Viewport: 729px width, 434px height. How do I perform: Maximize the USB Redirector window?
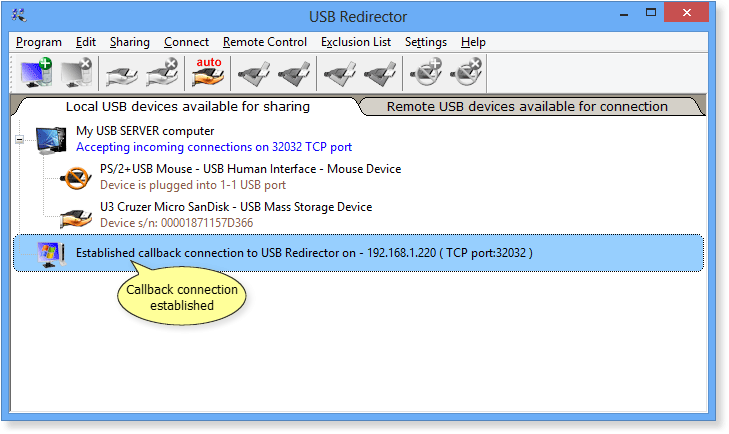tap(651, 13)
